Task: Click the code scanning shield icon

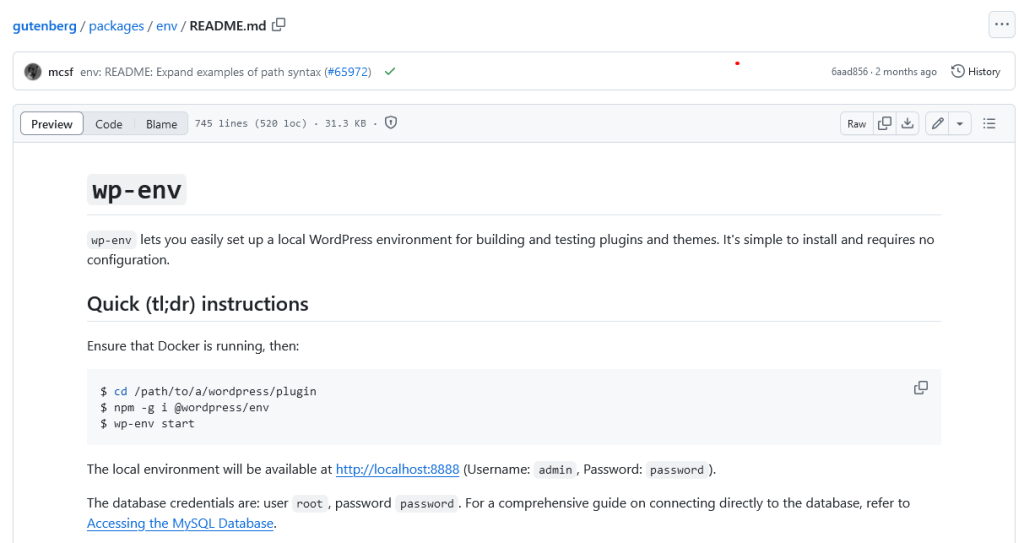Action: 391,123
